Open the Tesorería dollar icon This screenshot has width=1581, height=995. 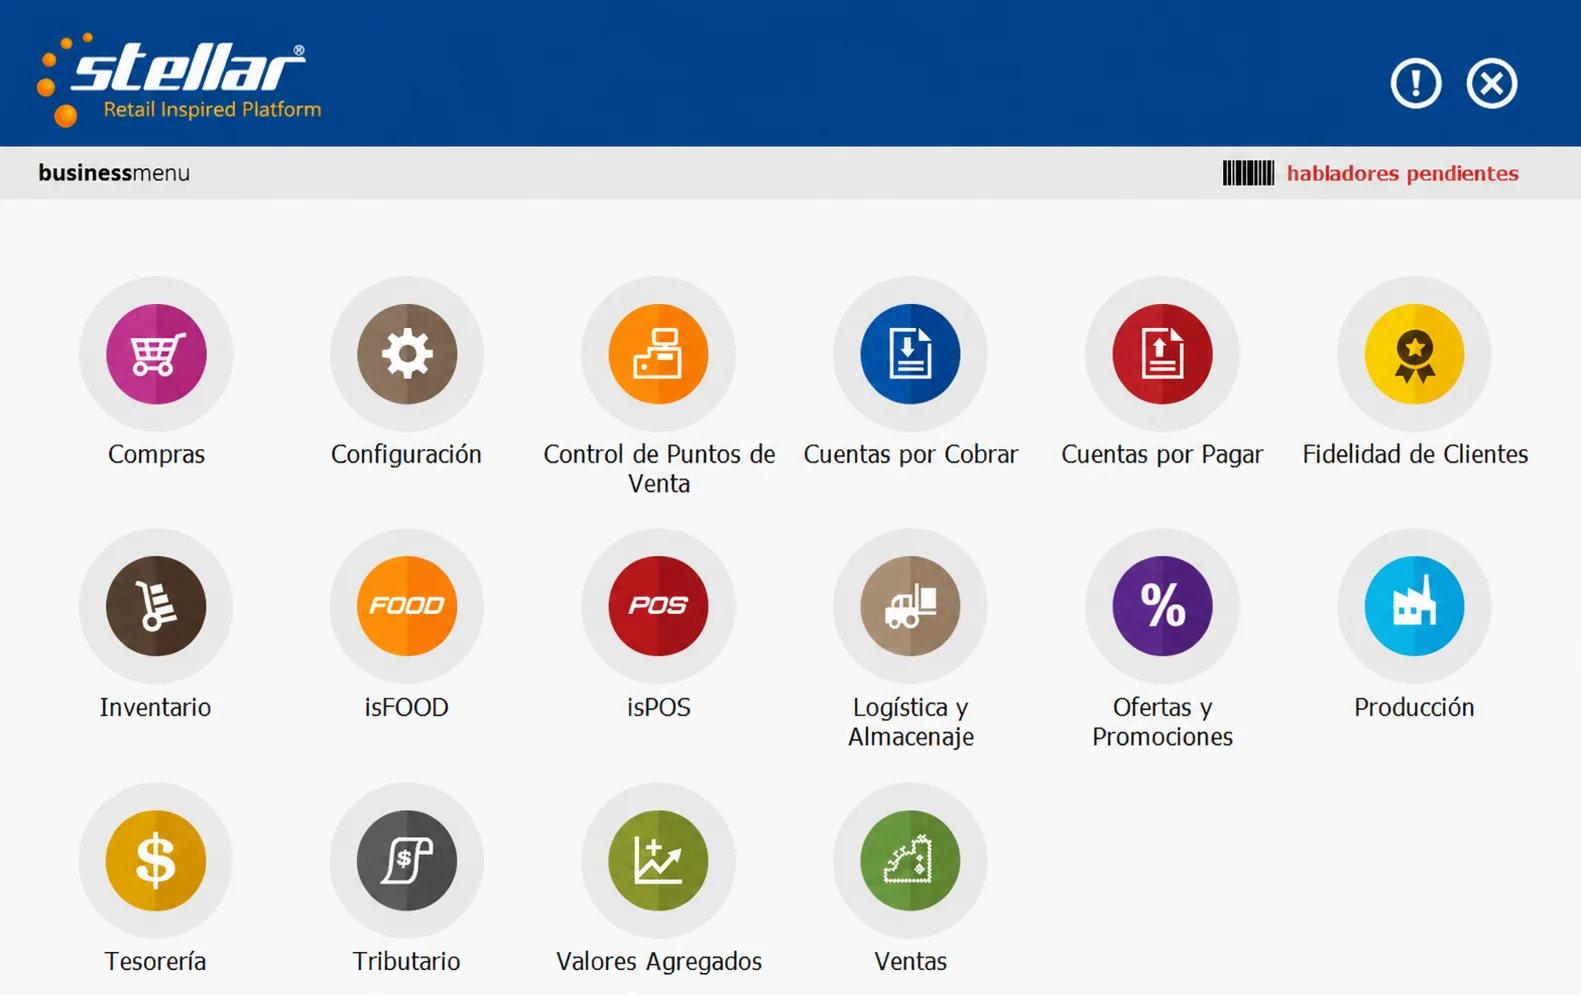pyautogui.click(x=156, y=860)
